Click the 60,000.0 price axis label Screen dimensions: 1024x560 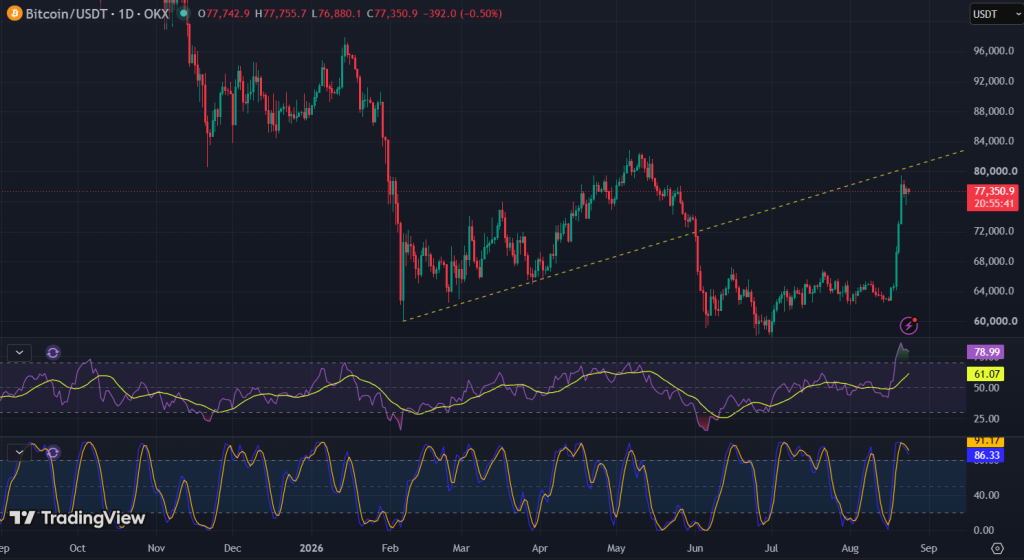click(995, 321)
